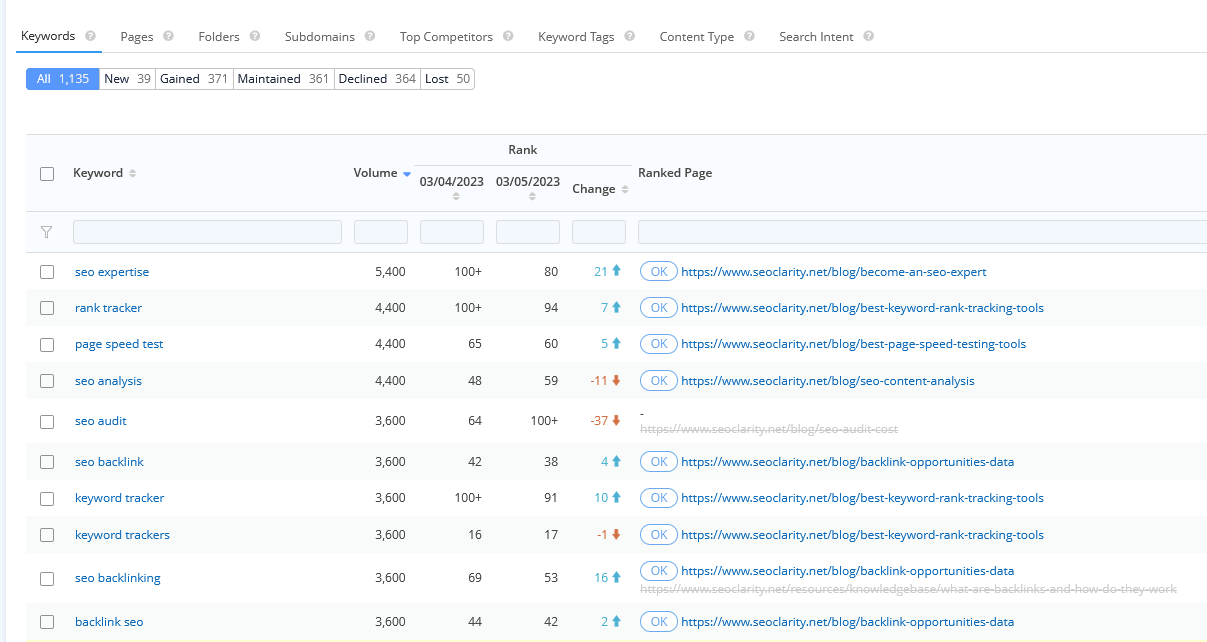Open the backlink seo keyword link
Viewport: 1207px width, 642px height.
(x=109, y=622)
